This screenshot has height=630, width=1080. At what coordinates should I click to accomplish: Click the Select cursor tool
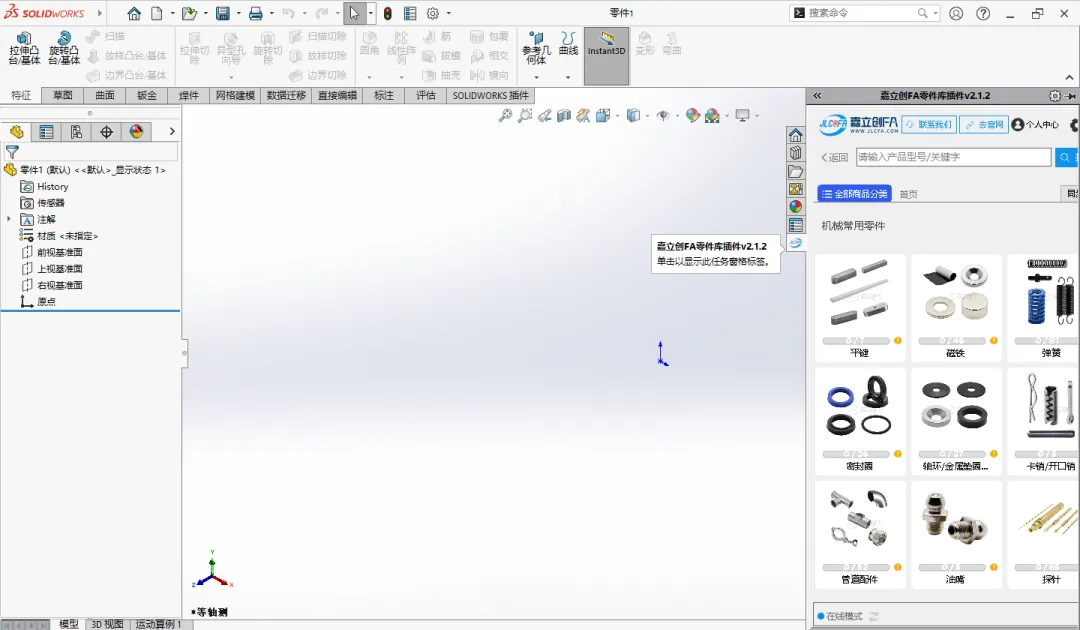(x=354, y=13)
